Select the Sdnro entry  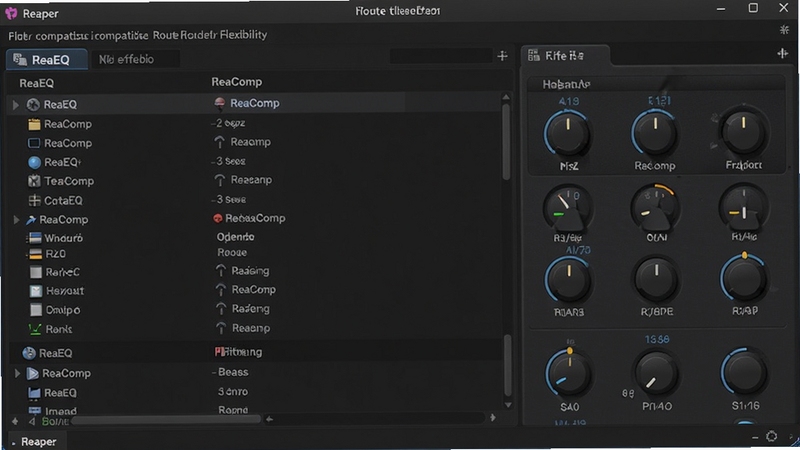tap(233, 392)
